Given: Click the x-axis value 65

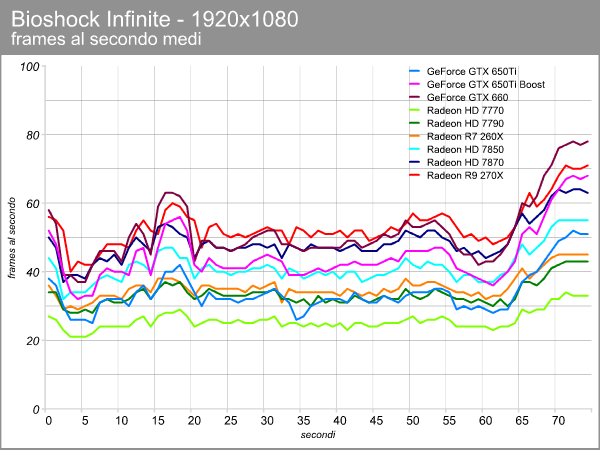Looking at the screenshot, I should point(522,421).
